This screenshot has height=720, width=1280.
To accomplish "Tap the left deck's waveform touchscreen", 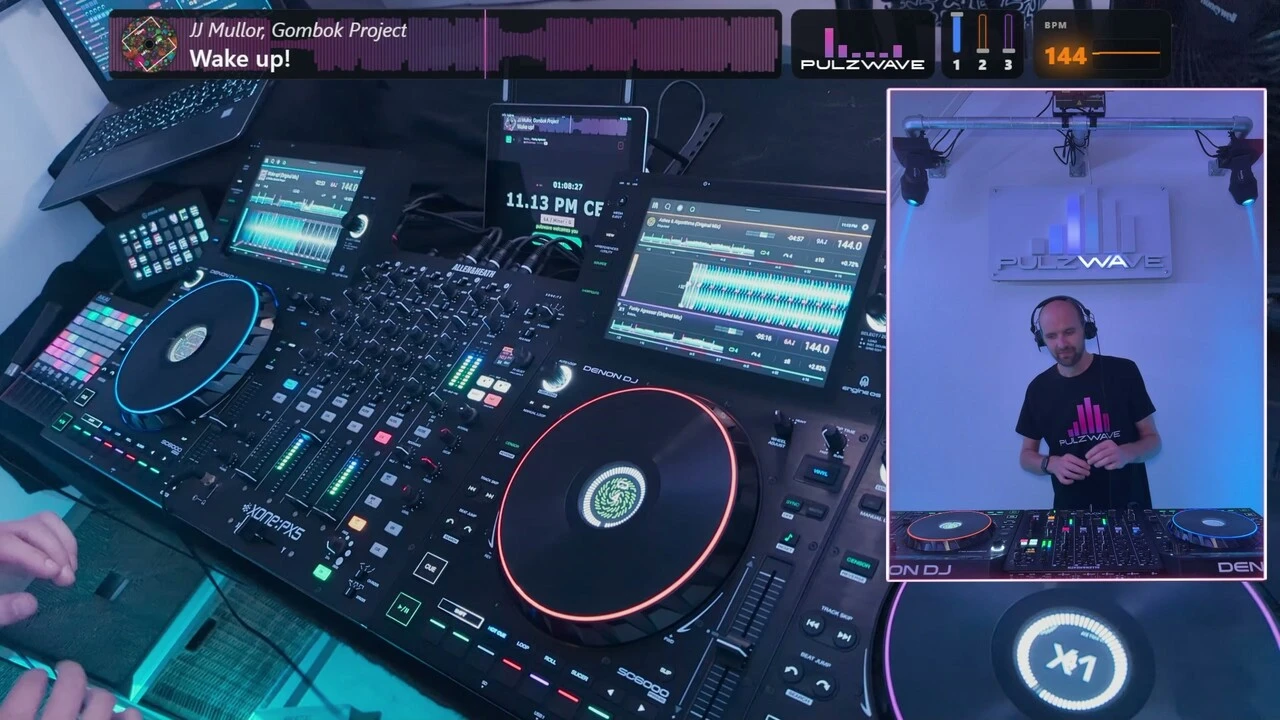I will (297, 212).
